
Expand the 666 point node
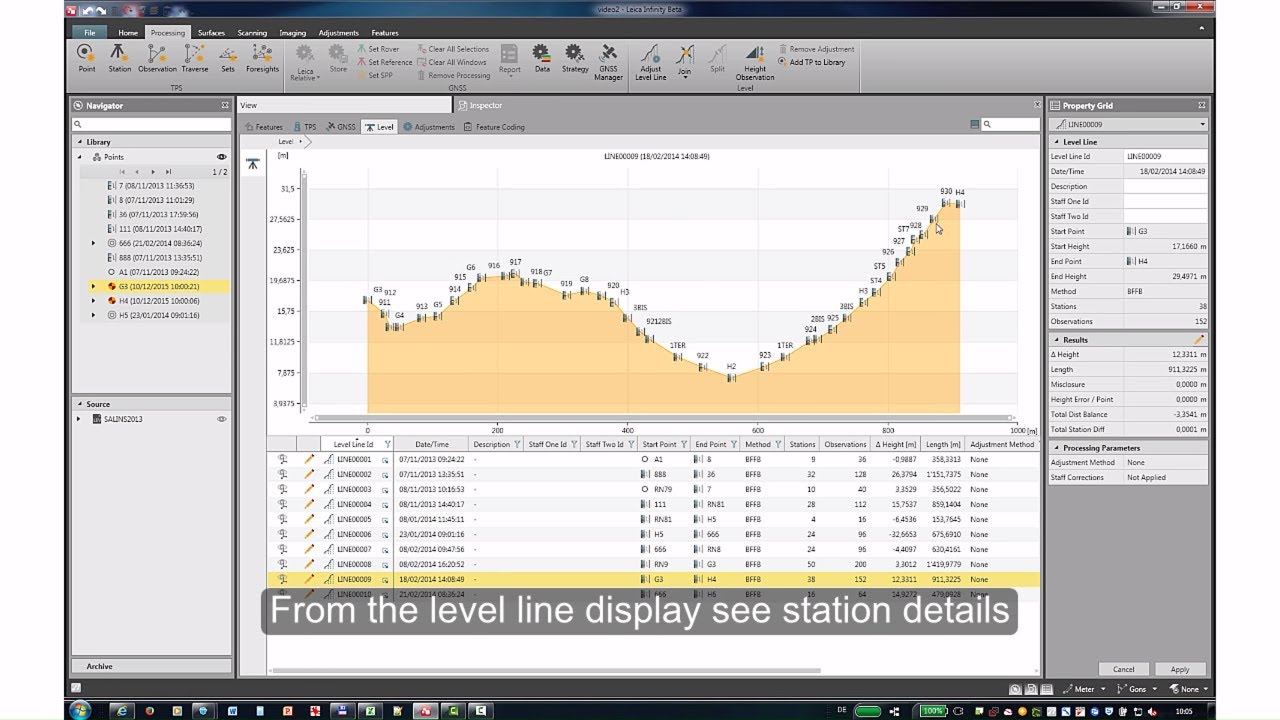pyautogui.click(x=94, y=243)
